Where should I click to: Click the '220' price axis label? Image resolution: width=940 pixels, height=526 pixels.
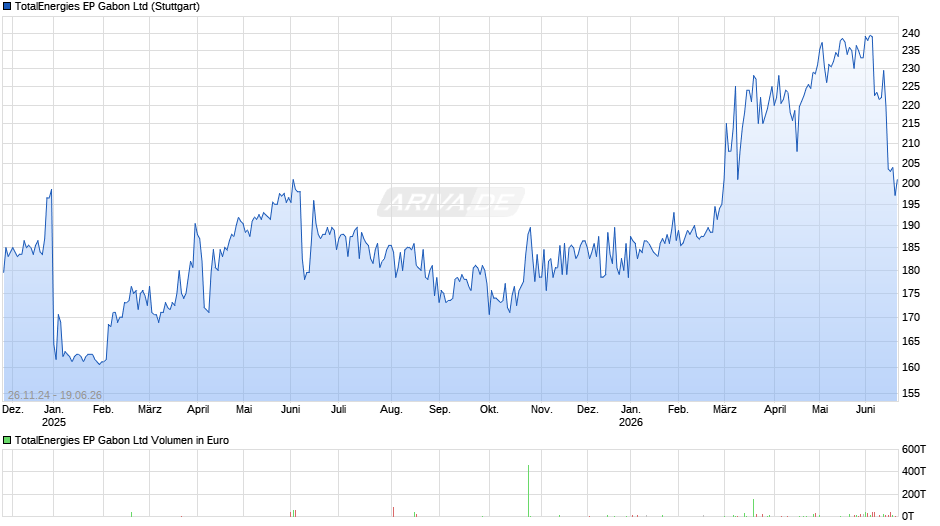coord(911,106)
